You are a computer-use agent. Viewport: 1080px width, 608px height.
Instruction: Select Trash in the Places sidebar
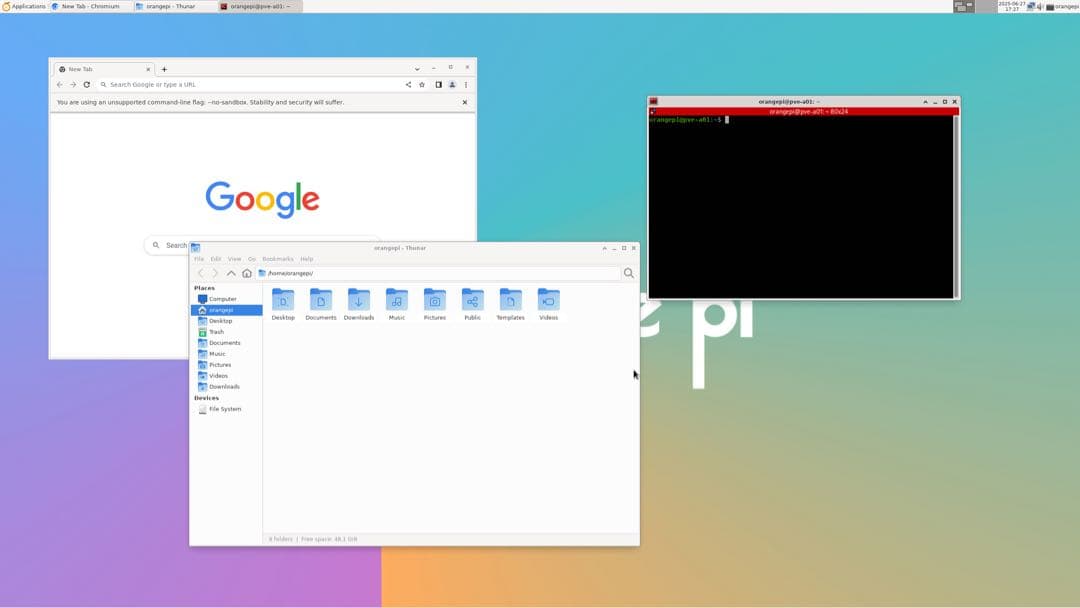tap(219, 331)
